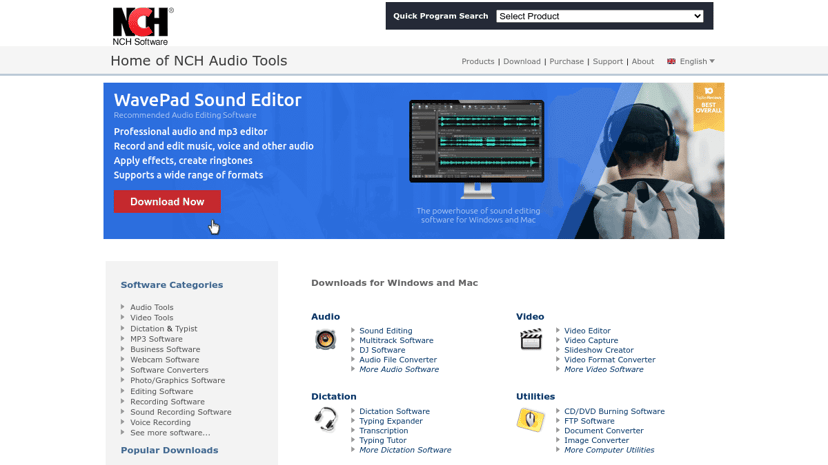828x465 pixels.
Task: Open the Select Product dropdown
Action: (x=599, y=16)
